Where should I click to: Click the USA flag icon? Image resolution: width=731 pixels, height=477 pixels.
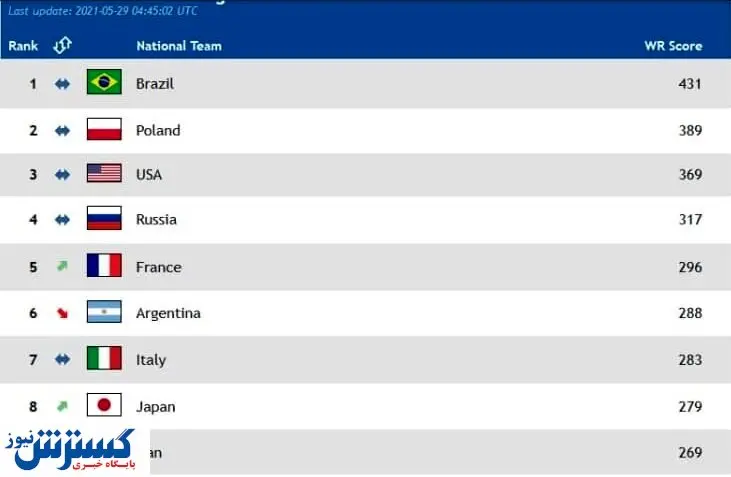click(x=104, y=174)
